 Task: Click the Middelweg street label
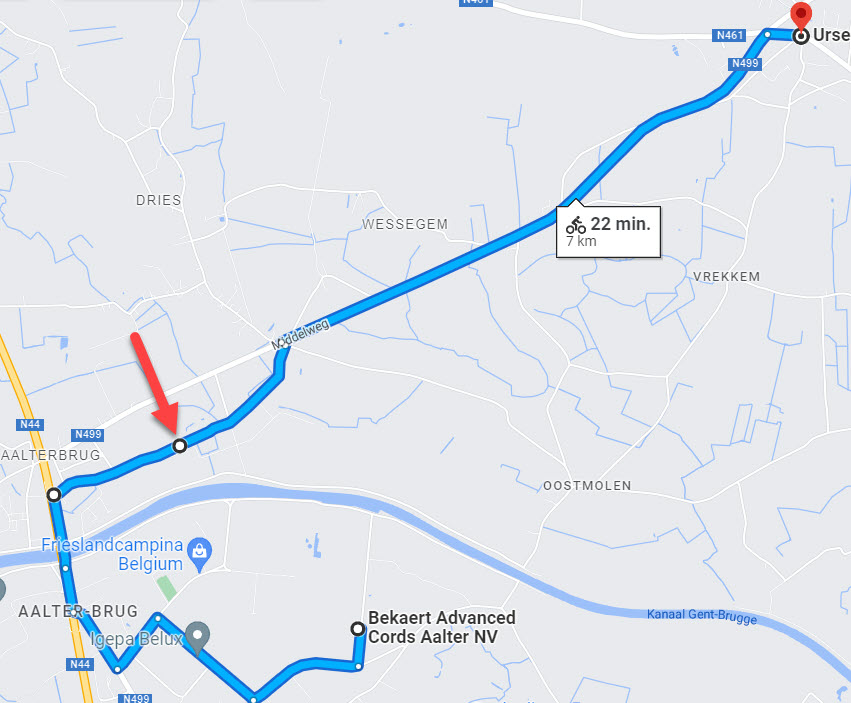(300, 334)
